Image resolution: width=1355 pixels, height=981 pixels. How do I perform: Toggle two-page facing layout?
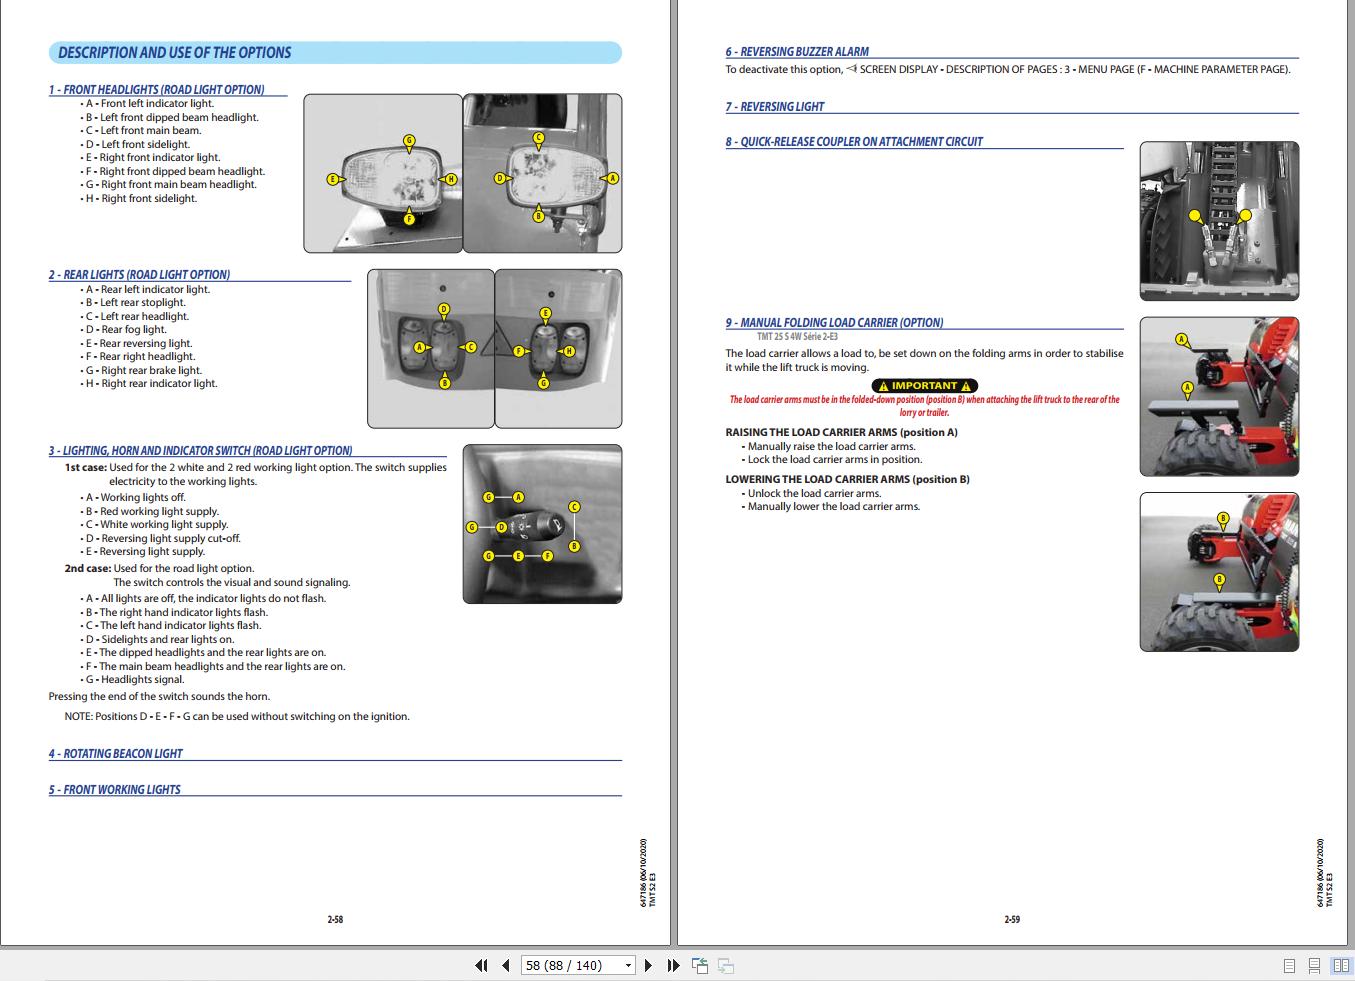(x=1341, y=966)
